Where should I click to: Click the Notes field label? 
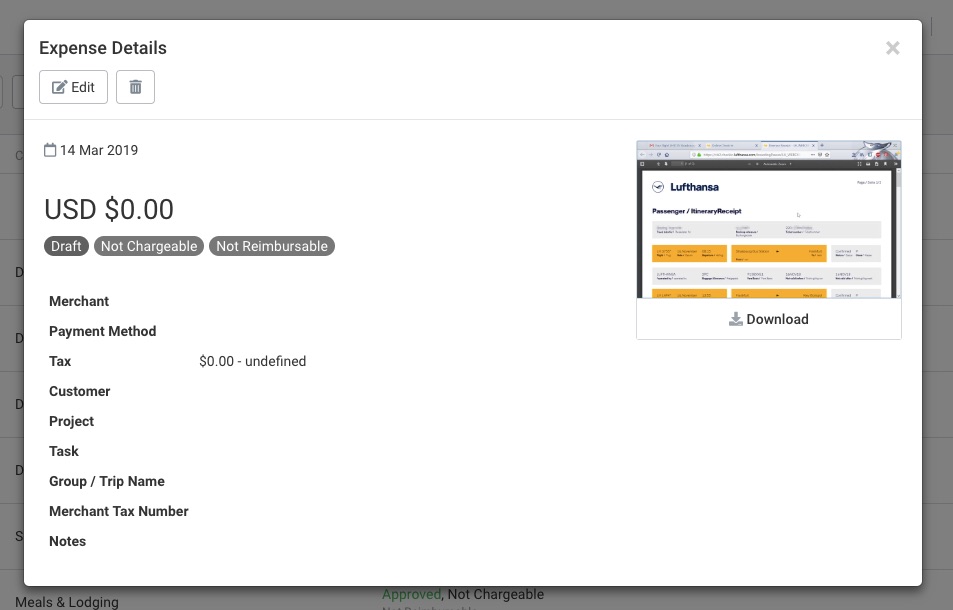point(67,541)
